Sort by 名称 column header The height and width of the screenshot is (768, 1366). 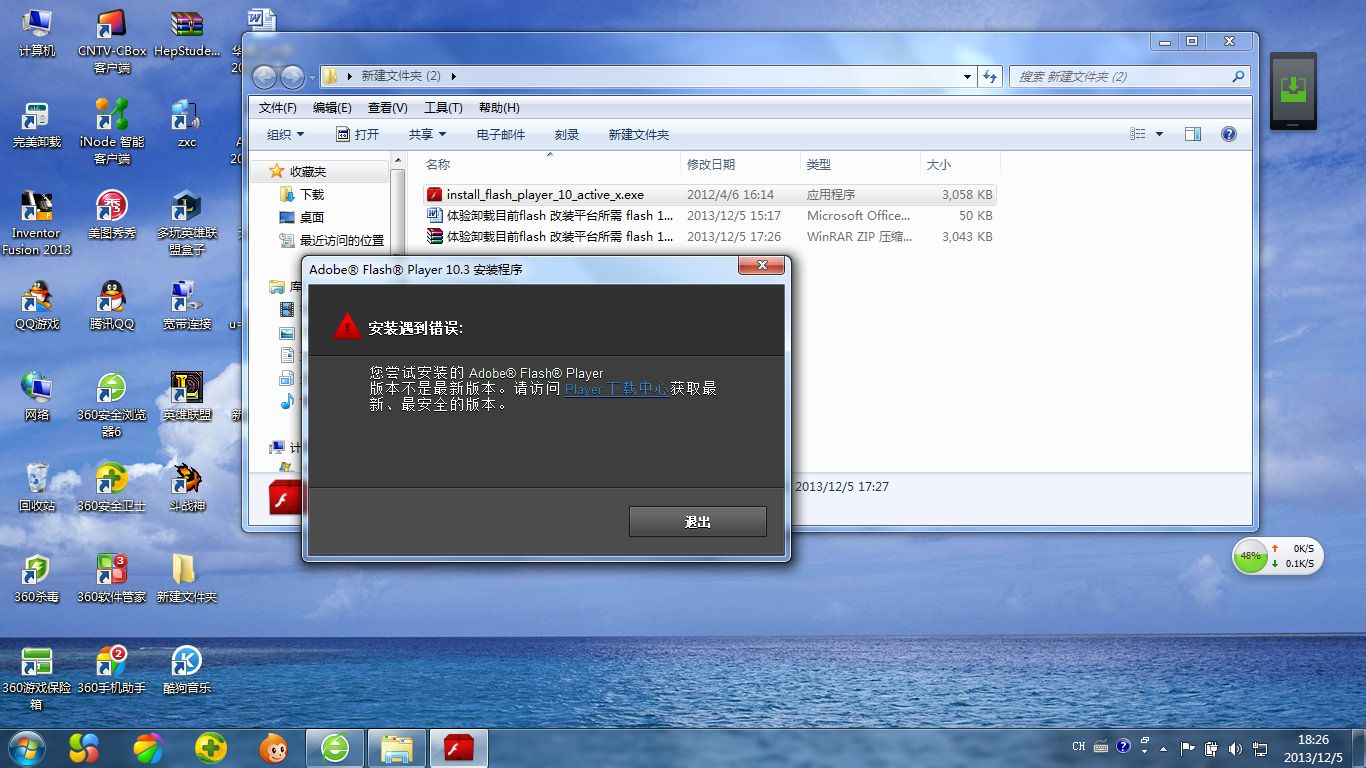click(x=551, y=164)
